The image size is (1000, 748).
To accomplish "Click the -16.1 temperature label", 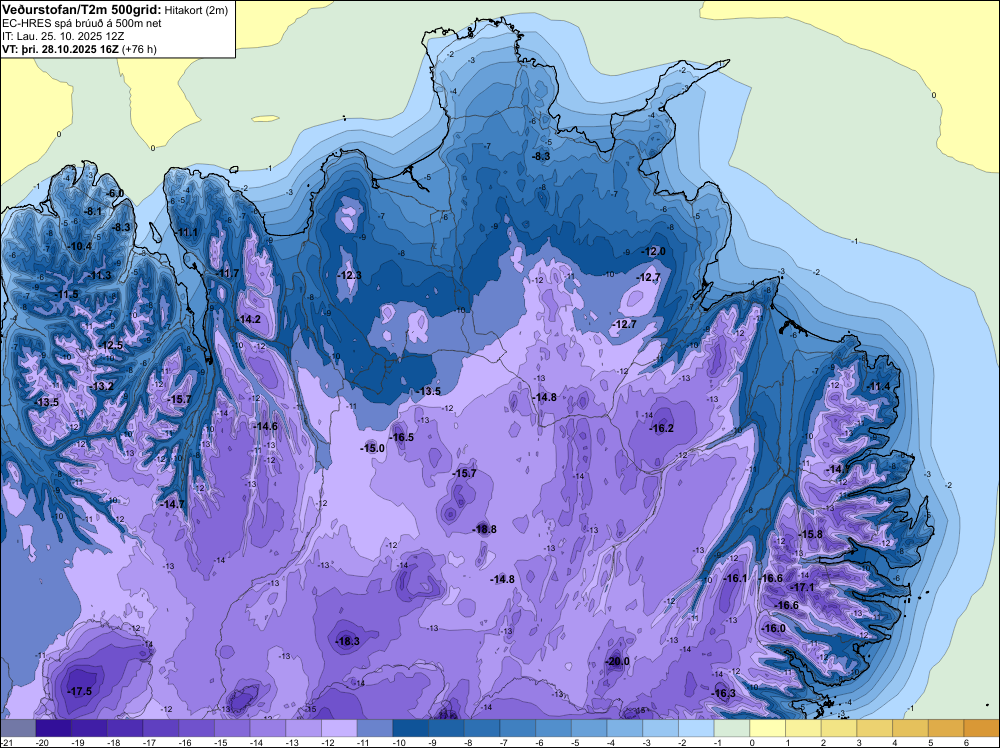I will point(735,578).
